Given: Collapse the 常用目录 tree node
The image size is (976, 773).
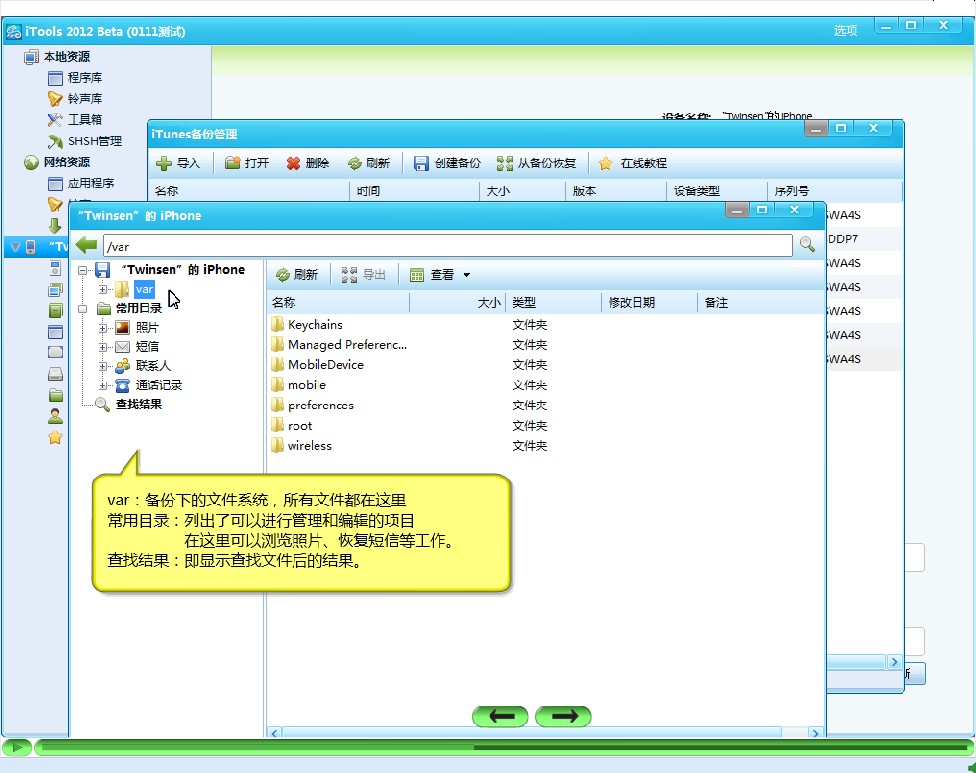Looking at the screenshot, I should (83, 309).
